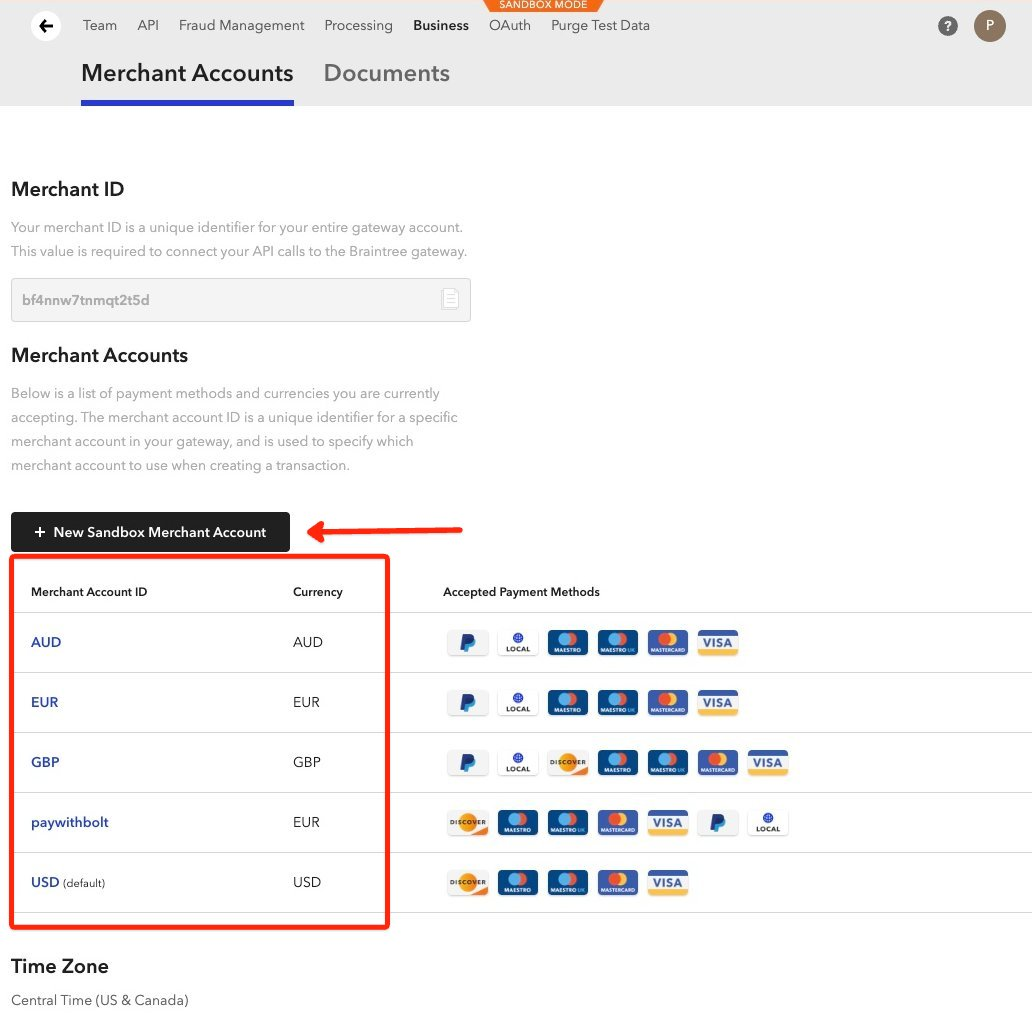Click the Local payment icon in AUD row
This screenshot has height=1033, width=1032.
tap(518, 642)
